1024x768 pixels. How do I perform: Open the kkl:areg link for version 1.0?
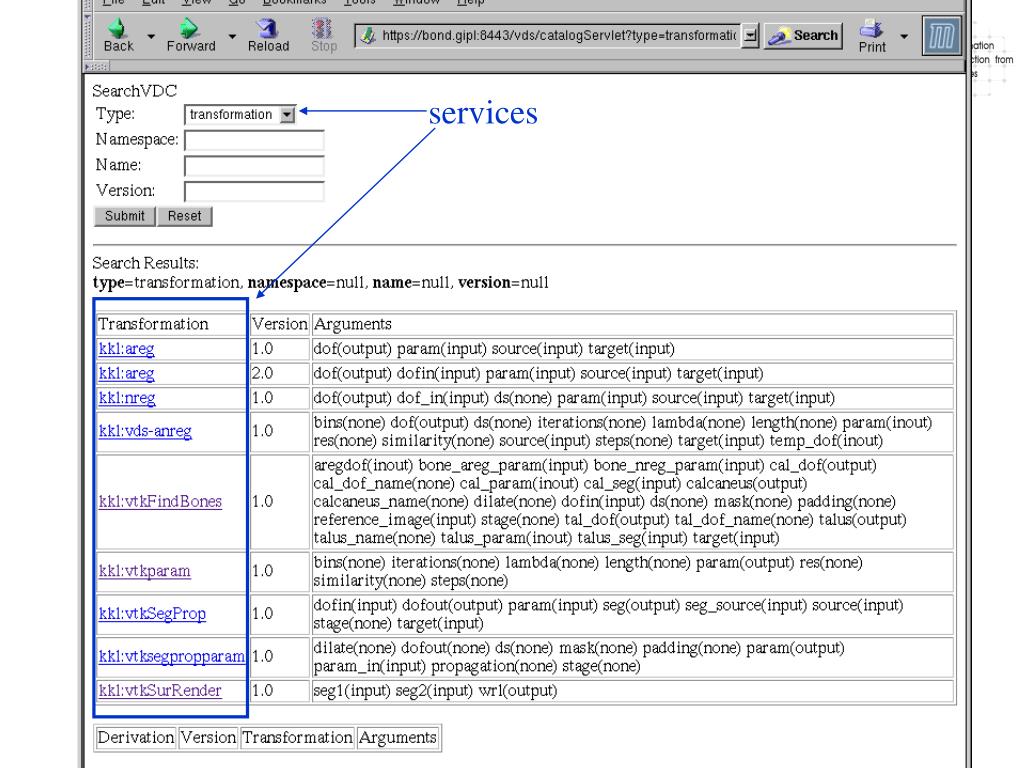pos(127,349)
